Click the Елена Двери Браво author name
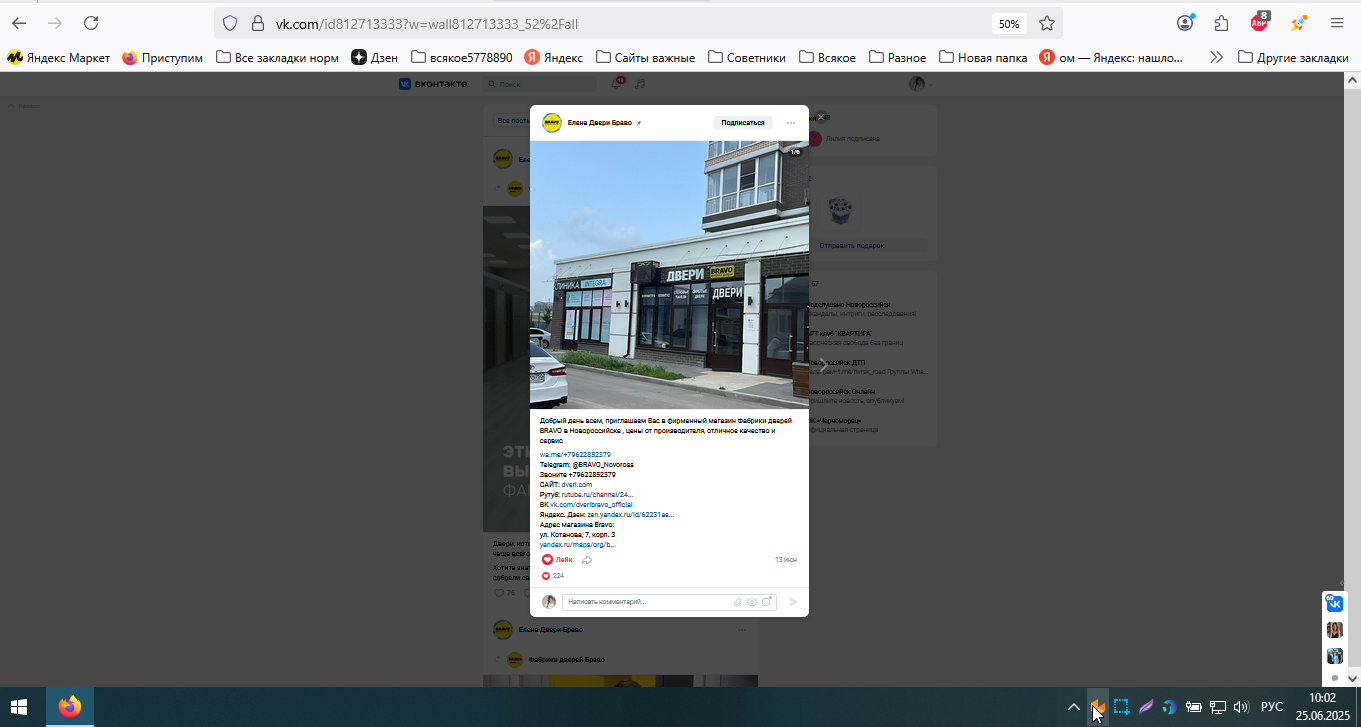The height and width of the screenshot is (727, 1361). [599, 123]
